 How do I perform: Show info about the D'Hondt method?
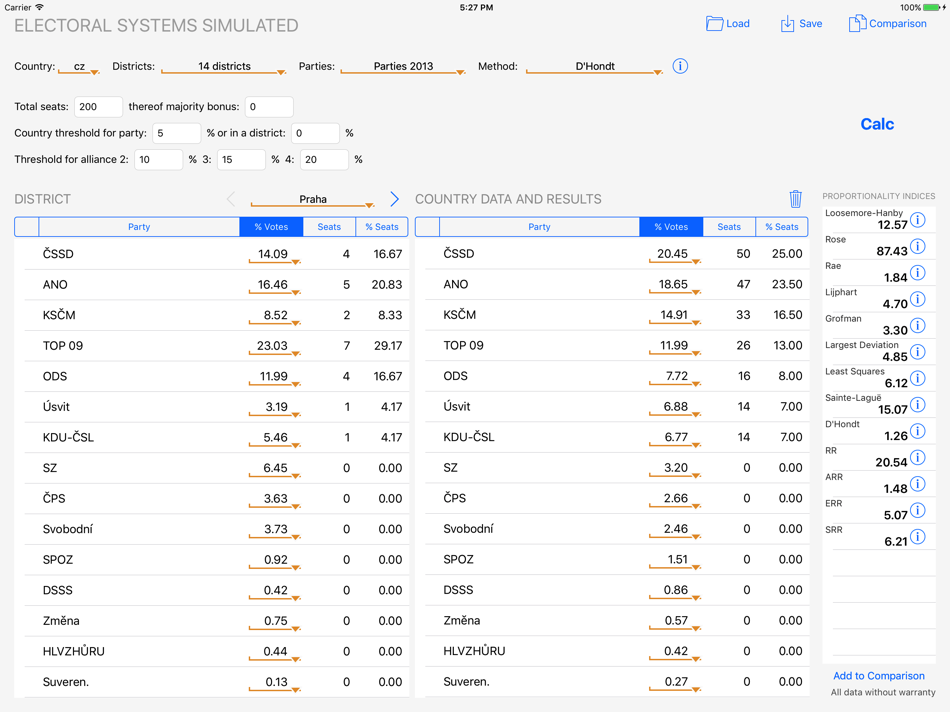(679, 65)
